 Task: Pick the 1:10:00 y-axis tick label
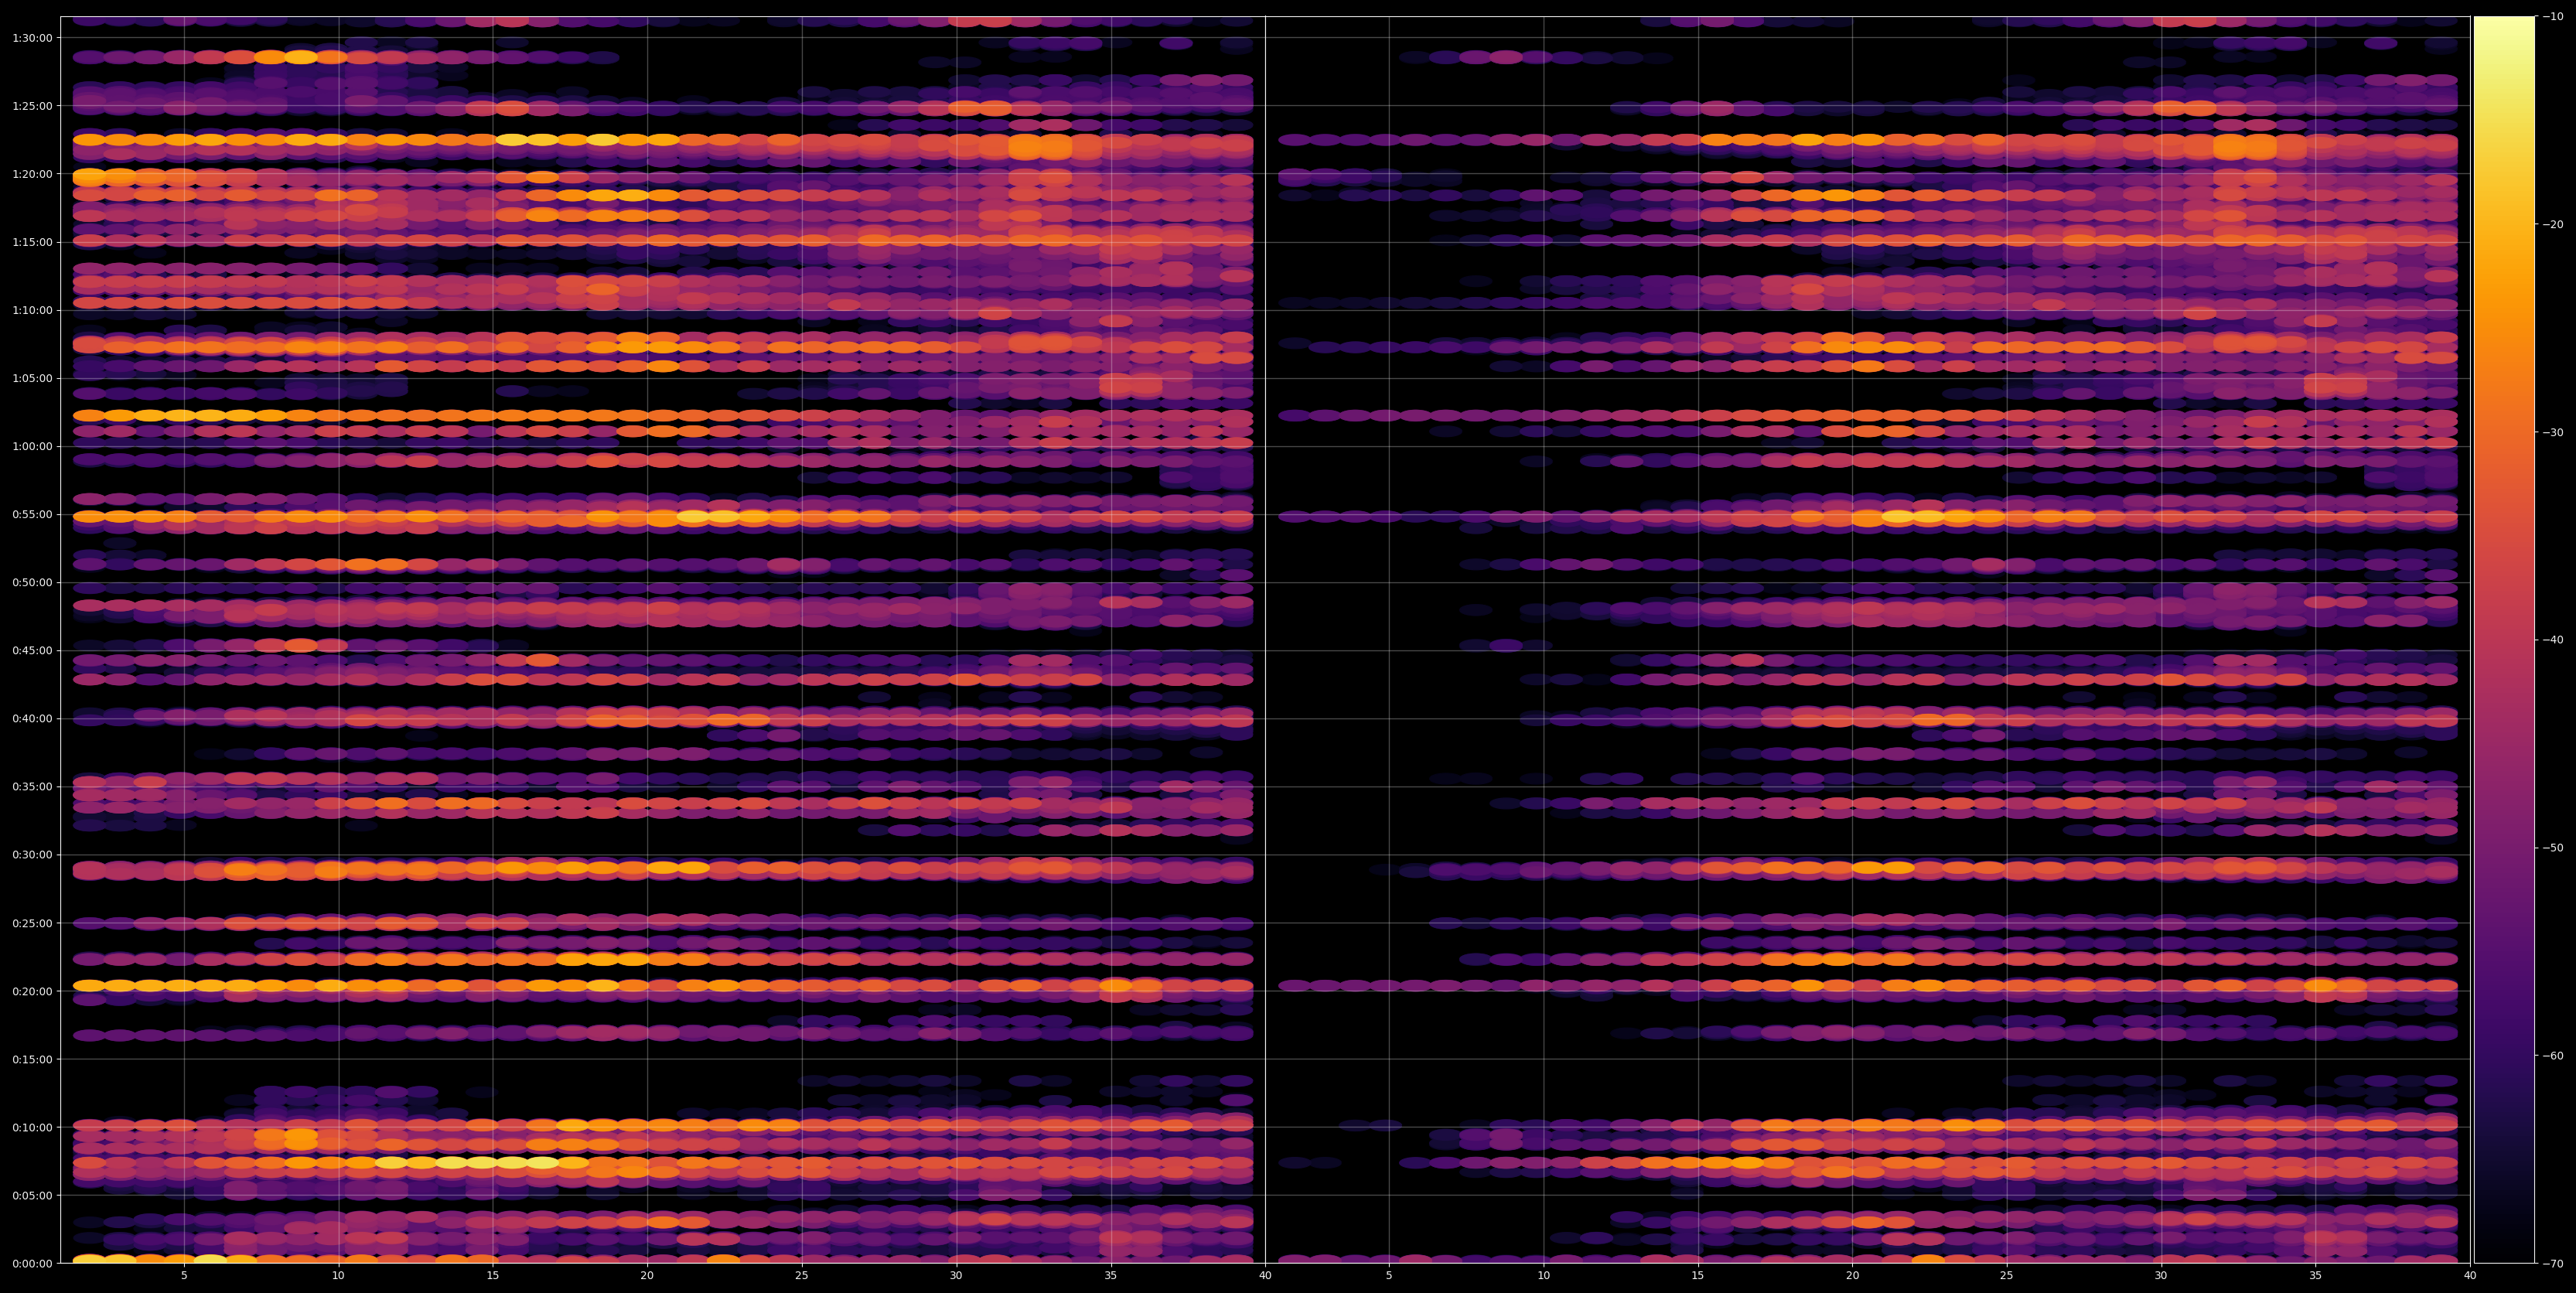(32, 310)
